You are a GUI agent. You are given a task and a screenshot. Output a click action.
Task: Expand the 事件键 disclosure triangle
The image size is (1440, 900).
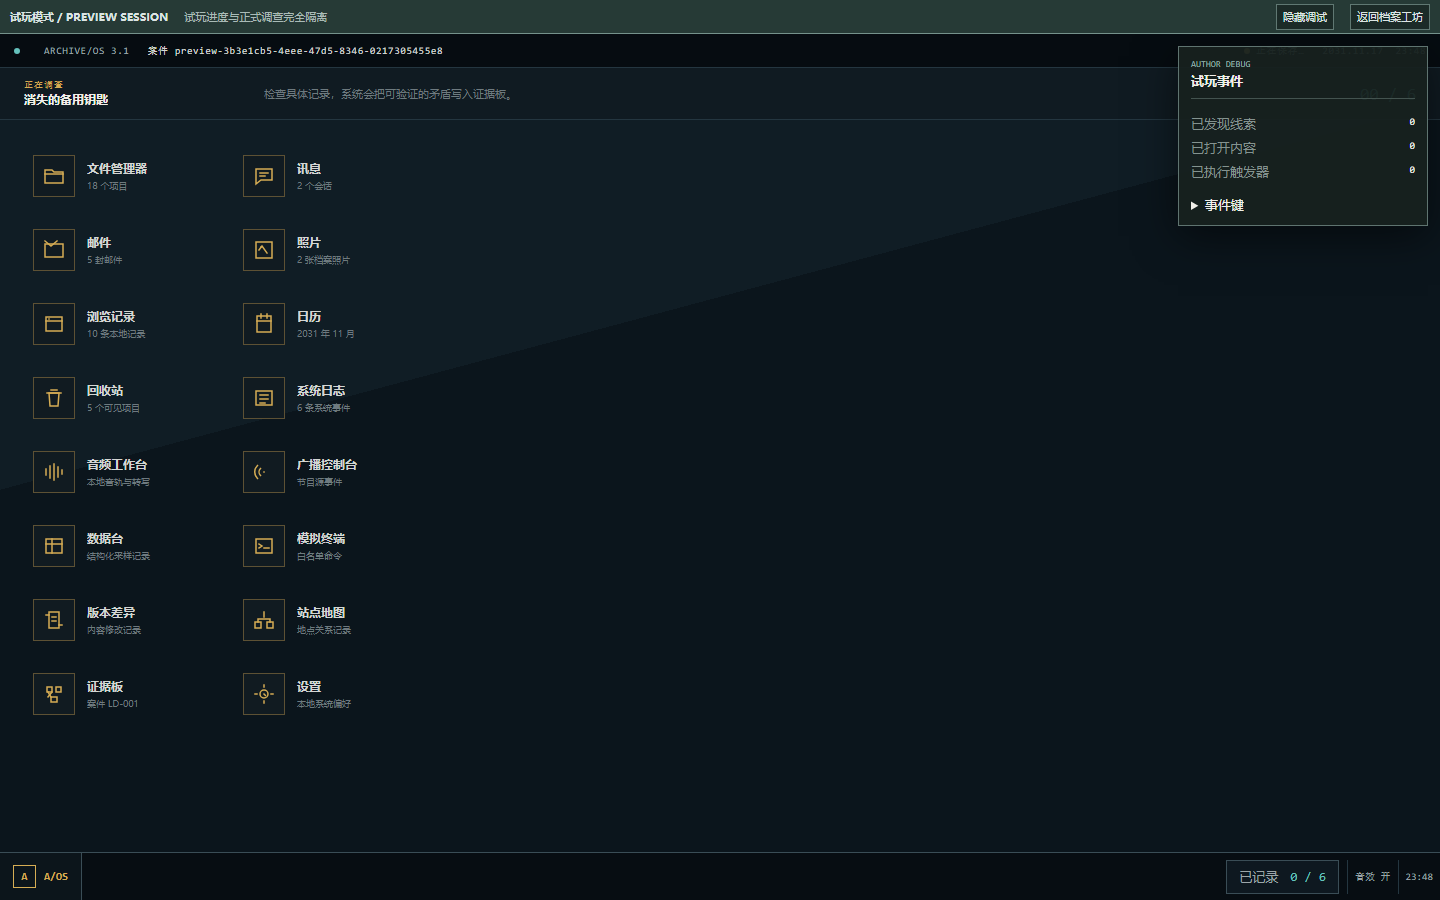(x=1194, y=205)
